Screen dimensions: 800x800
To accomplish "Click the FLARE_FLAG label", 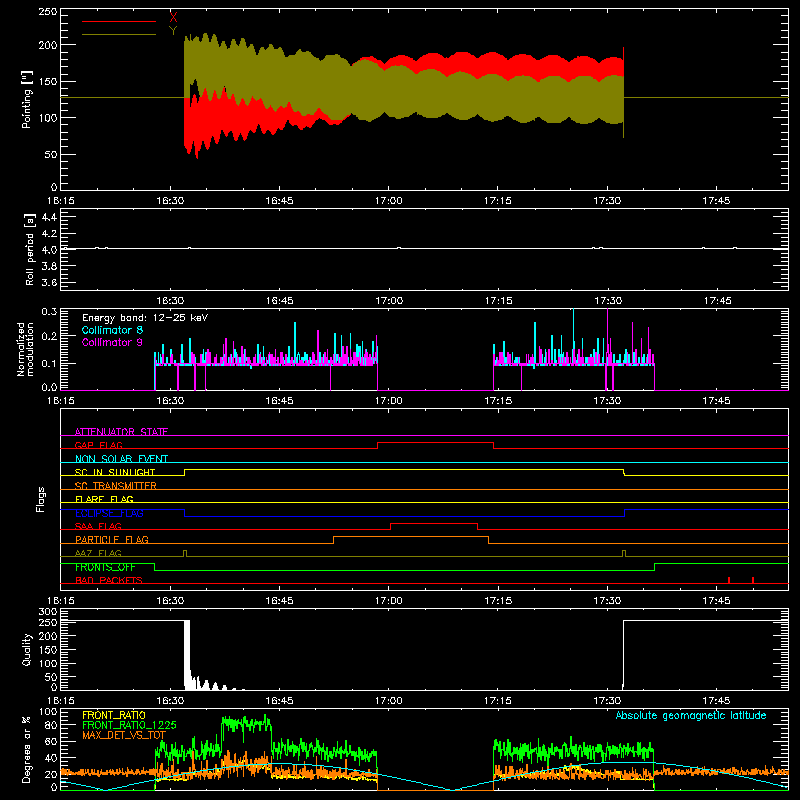I will (x=104, y=499).
